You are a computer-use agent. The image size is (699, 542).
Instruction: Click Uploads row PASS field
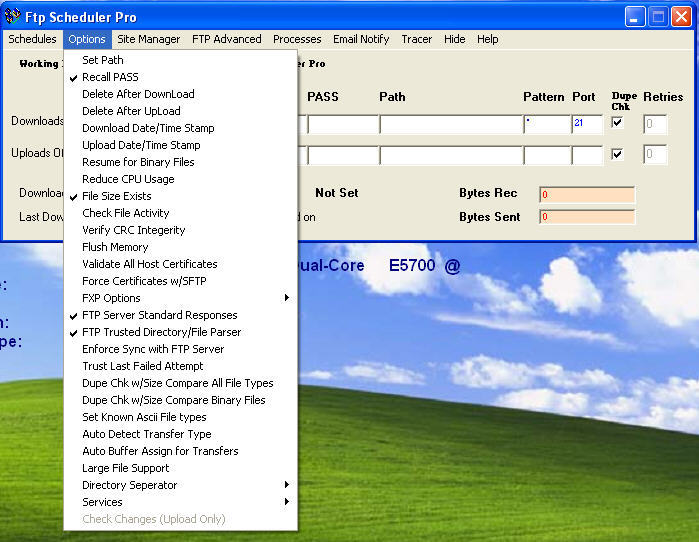[x=343, y=156]
